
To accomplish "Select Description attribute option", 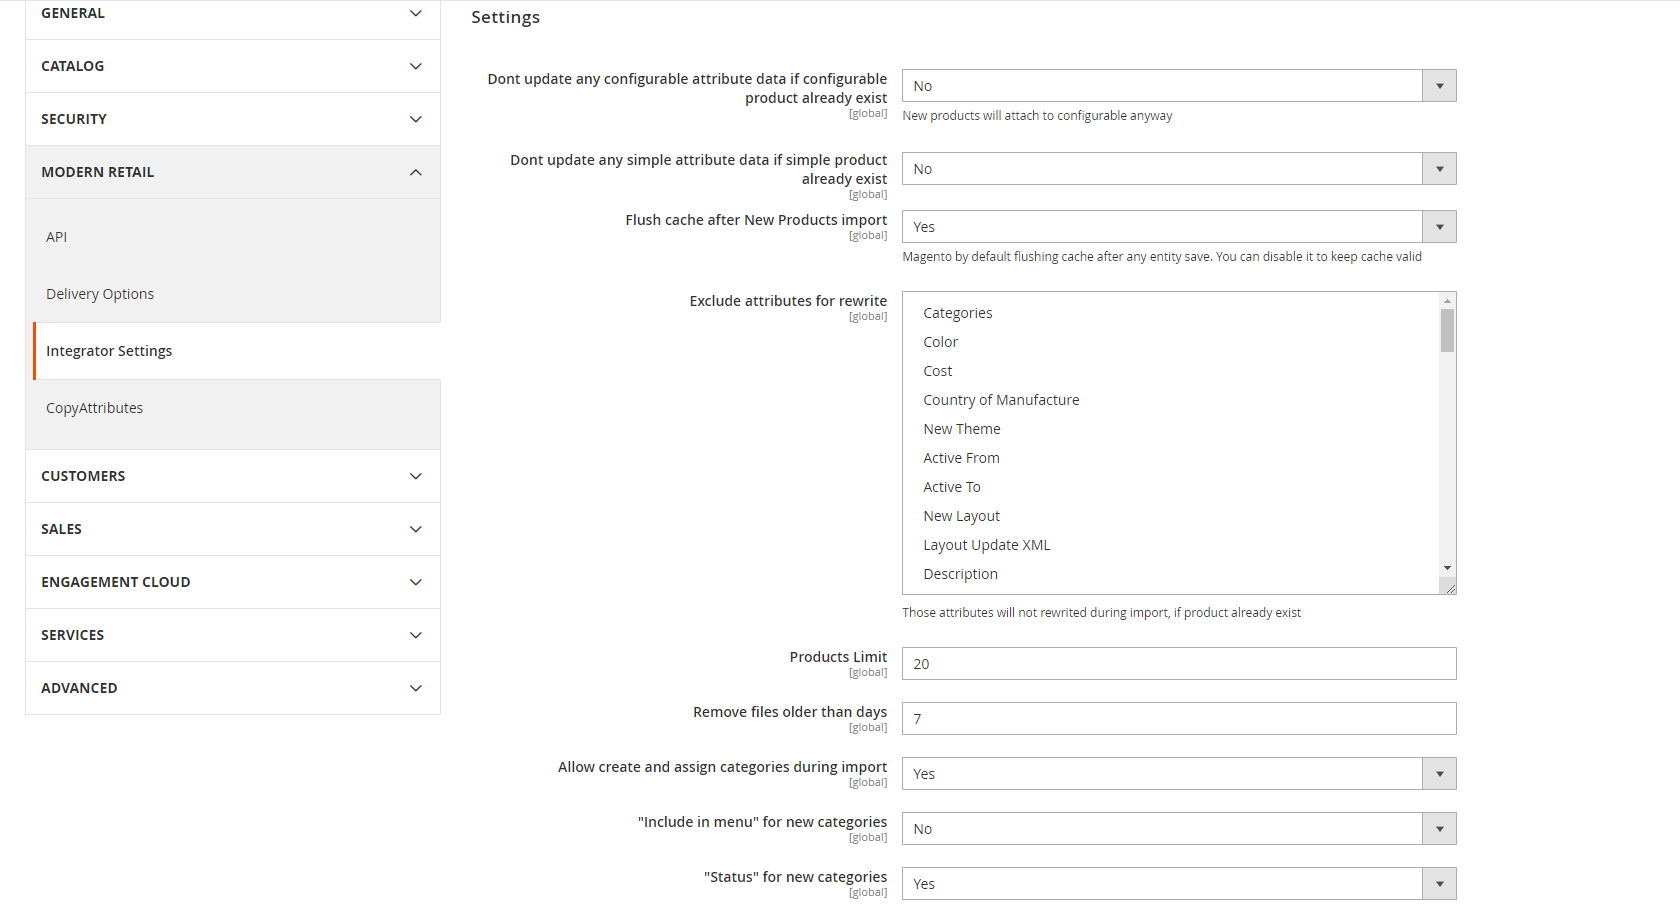I will 1171,574.
